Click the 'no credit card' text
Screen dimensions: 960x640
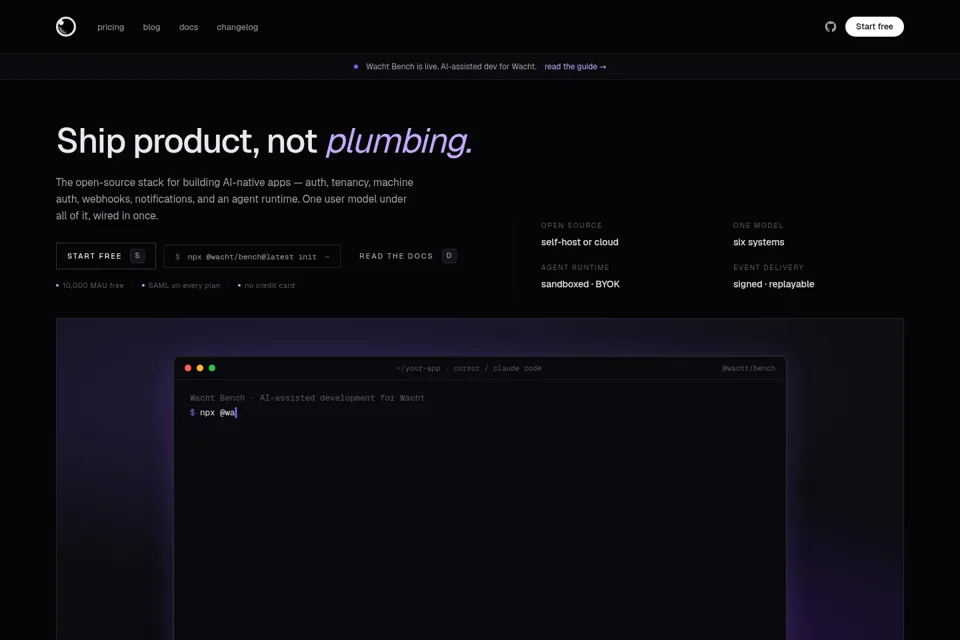pos(269,285)
